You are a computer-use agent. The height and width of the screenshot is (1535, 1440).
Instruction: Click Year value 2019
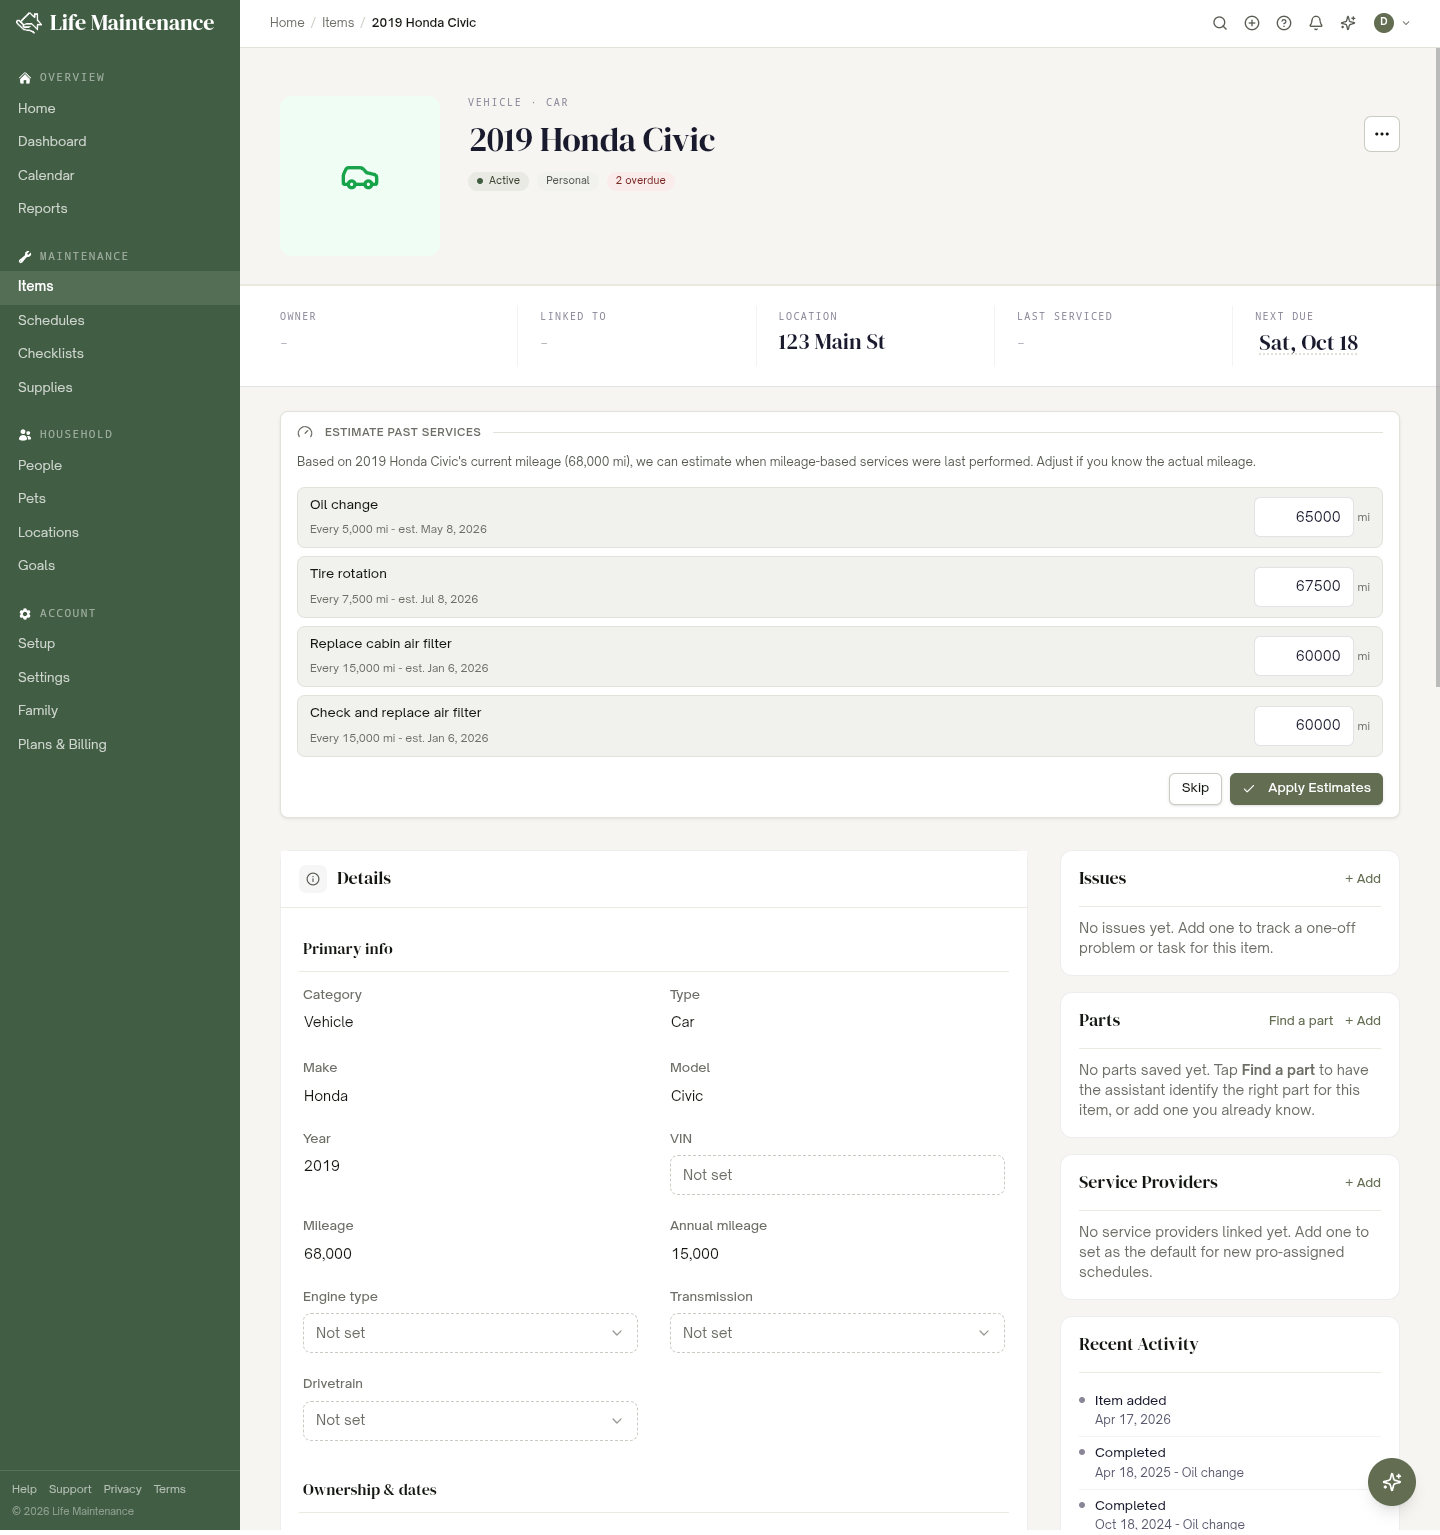322,1166
